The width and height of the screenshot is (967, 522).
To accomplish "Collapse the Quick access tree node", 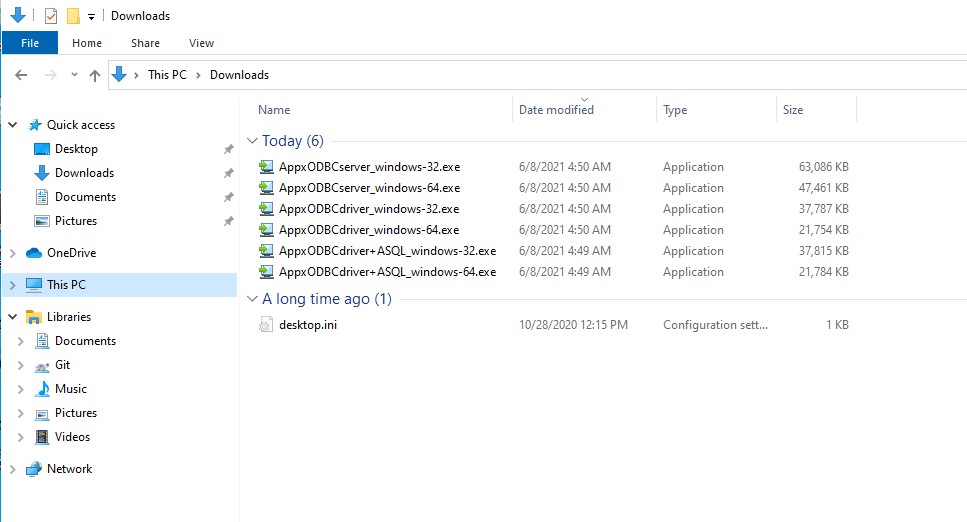I will pyautogui.click(x=12, y=125).
